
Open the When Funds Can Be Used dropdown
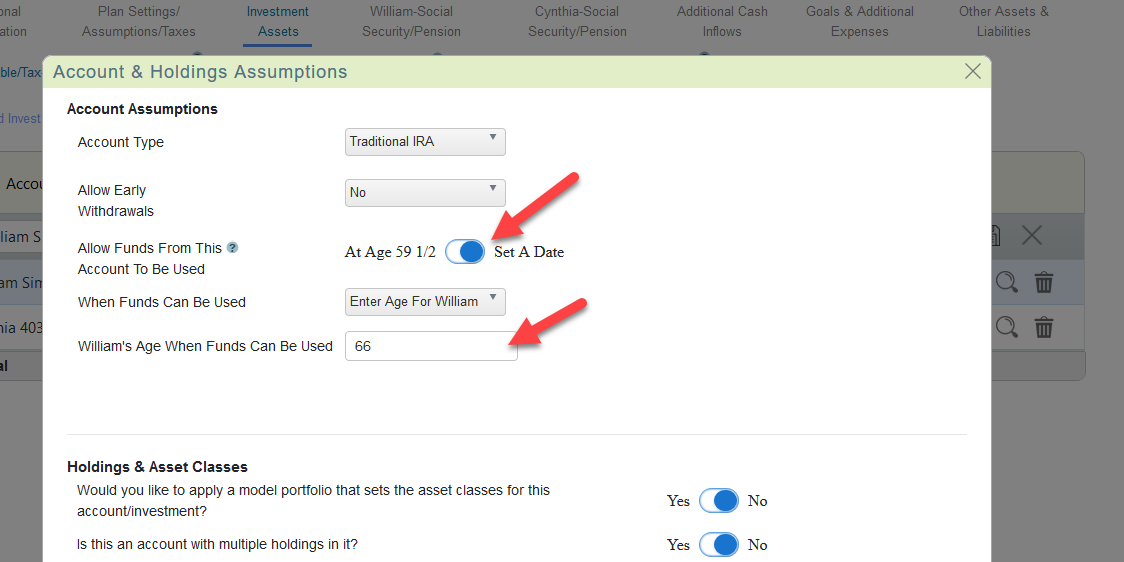(425, 302)
